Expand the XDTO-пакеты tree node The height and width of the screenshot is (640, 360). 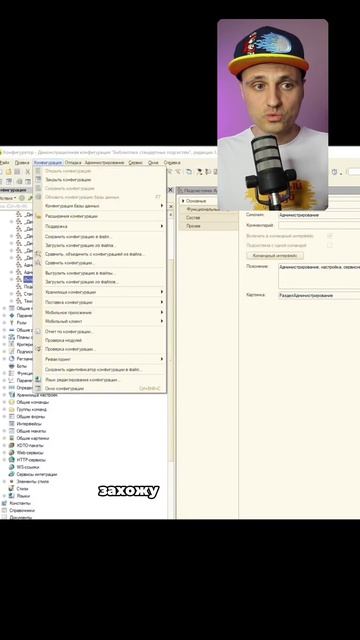(4, 445)
